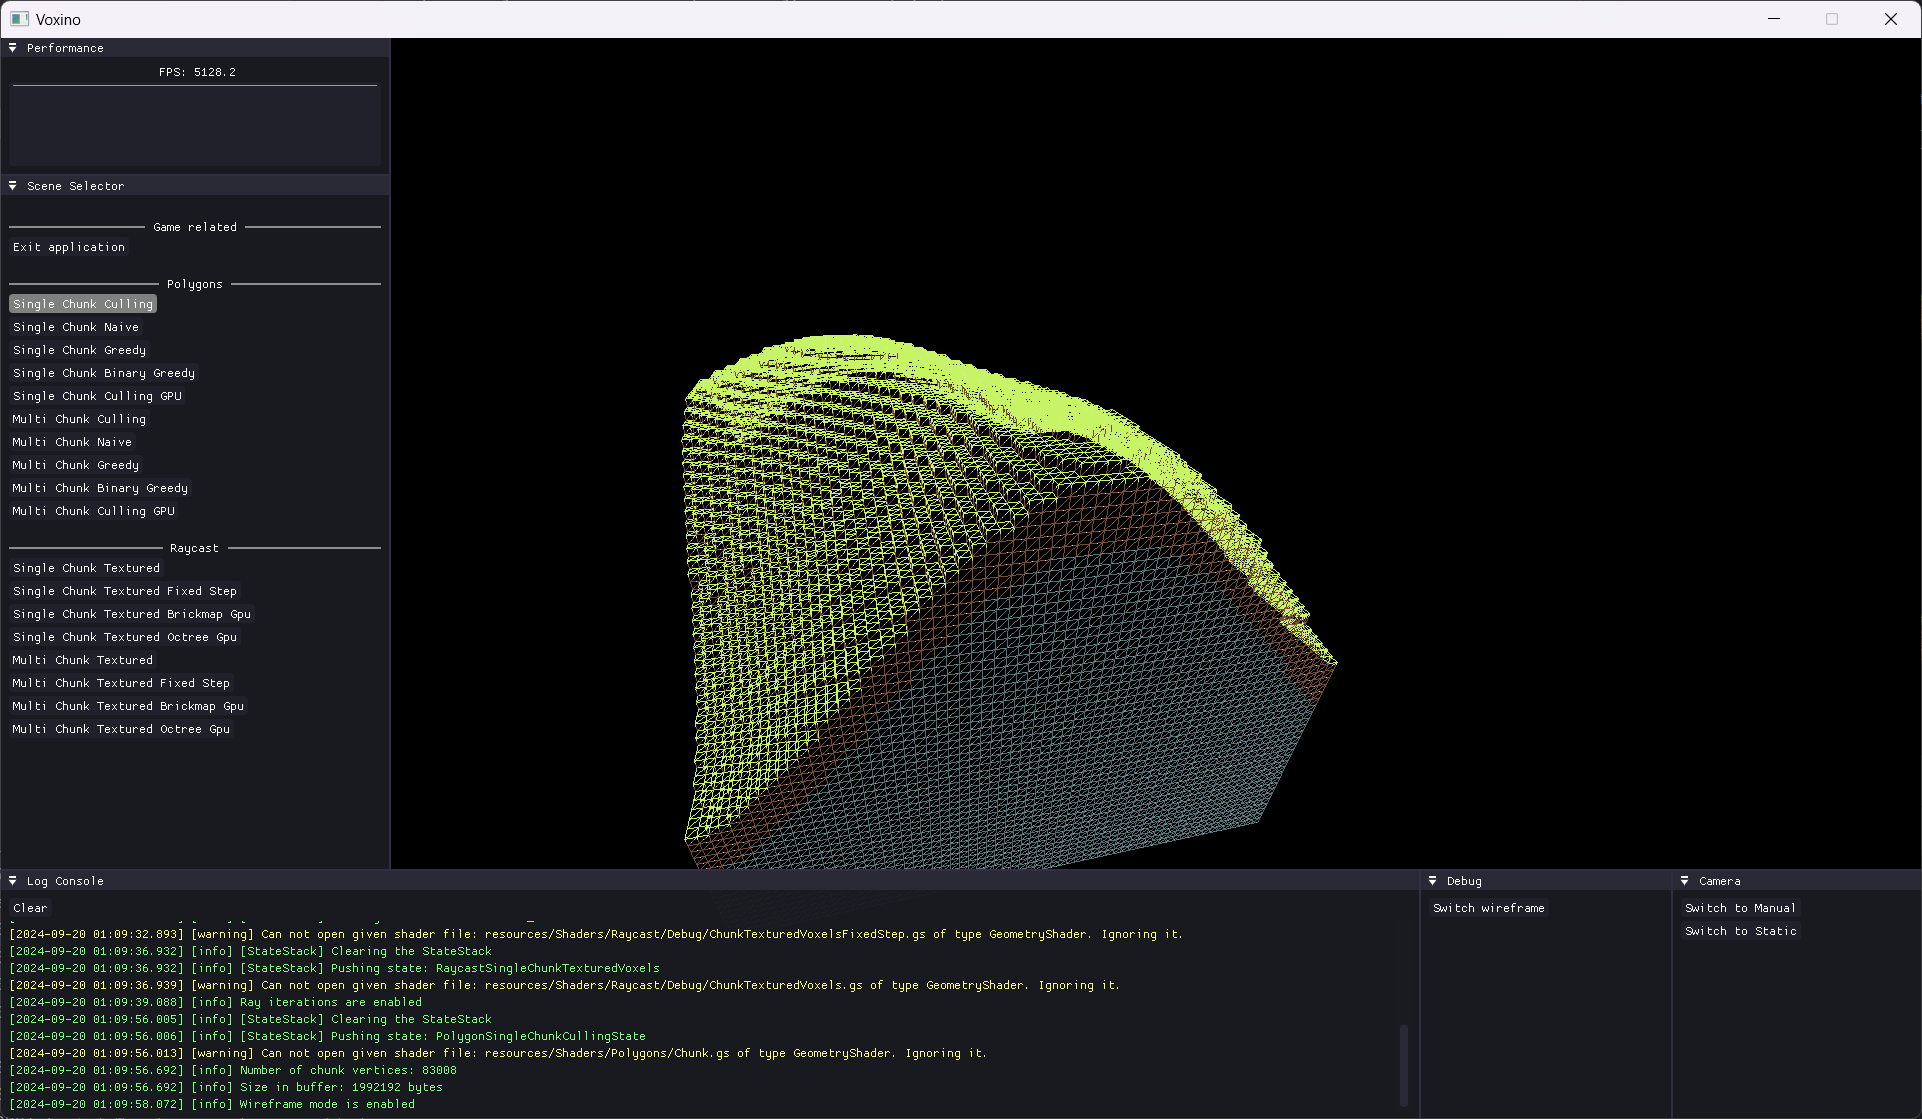1922x1119 pixels.
Task: Collapse the Log Console panel arrow
Action: [x=13, y=881]
